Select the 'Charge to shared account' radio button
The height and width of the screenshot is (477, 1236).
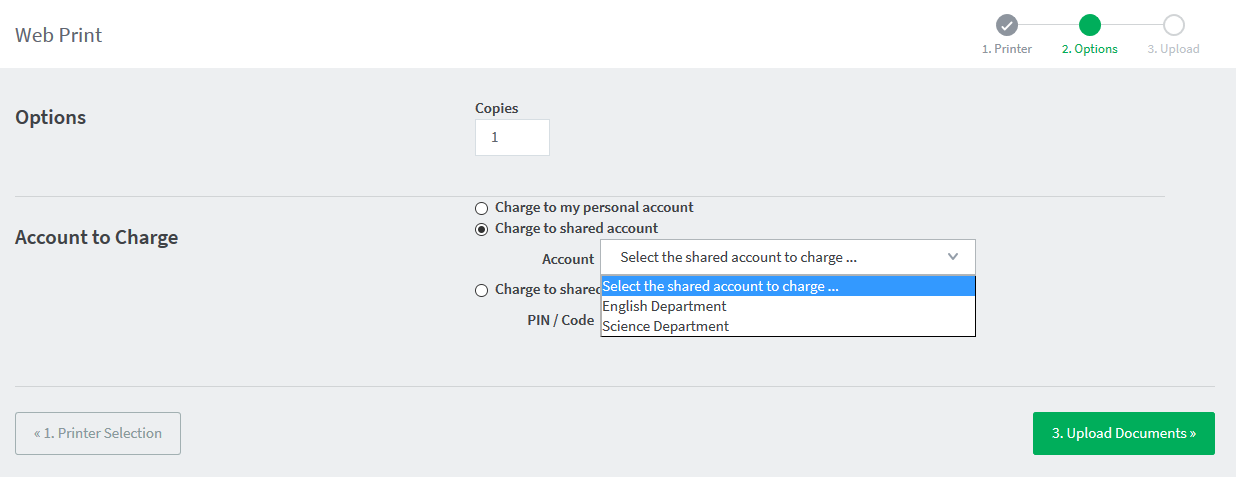point(482,229)
